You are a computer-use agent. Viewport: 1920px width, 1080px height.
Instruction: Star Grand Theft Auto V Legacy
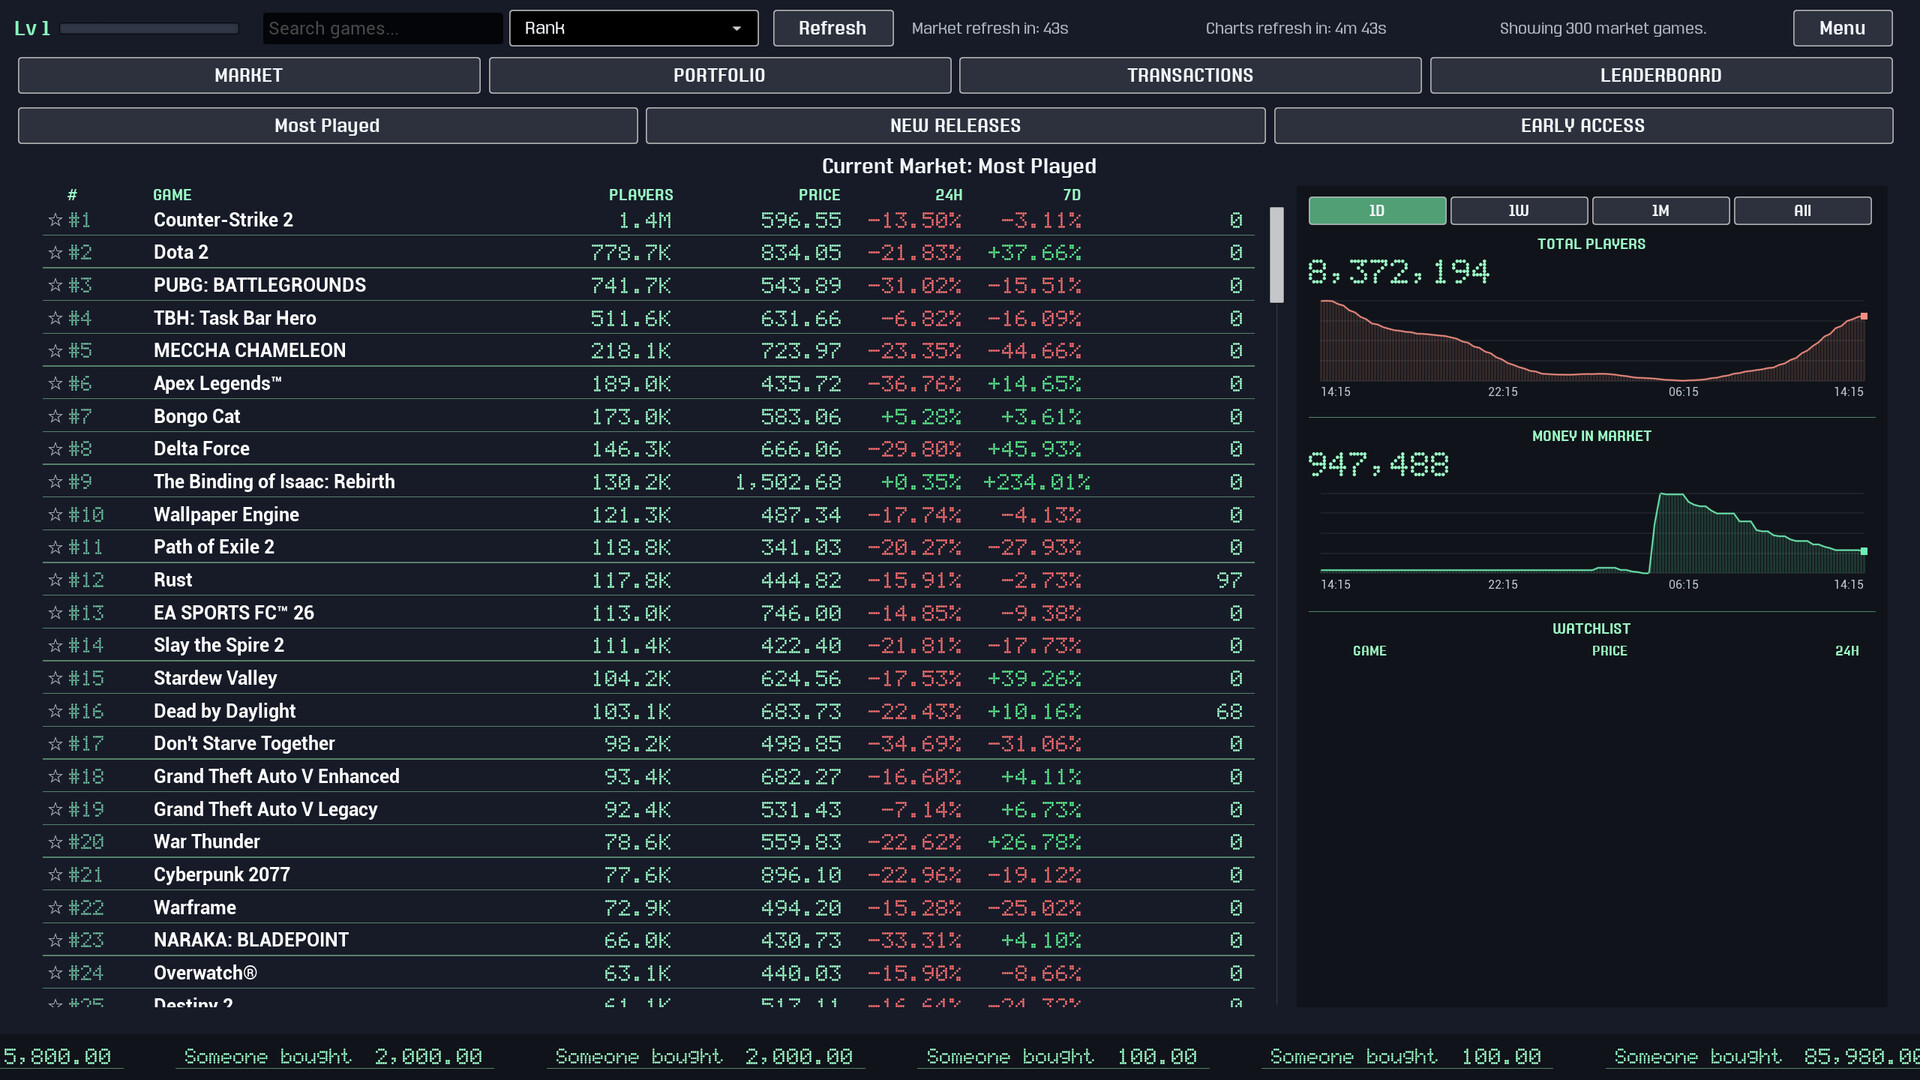point(56,809)
